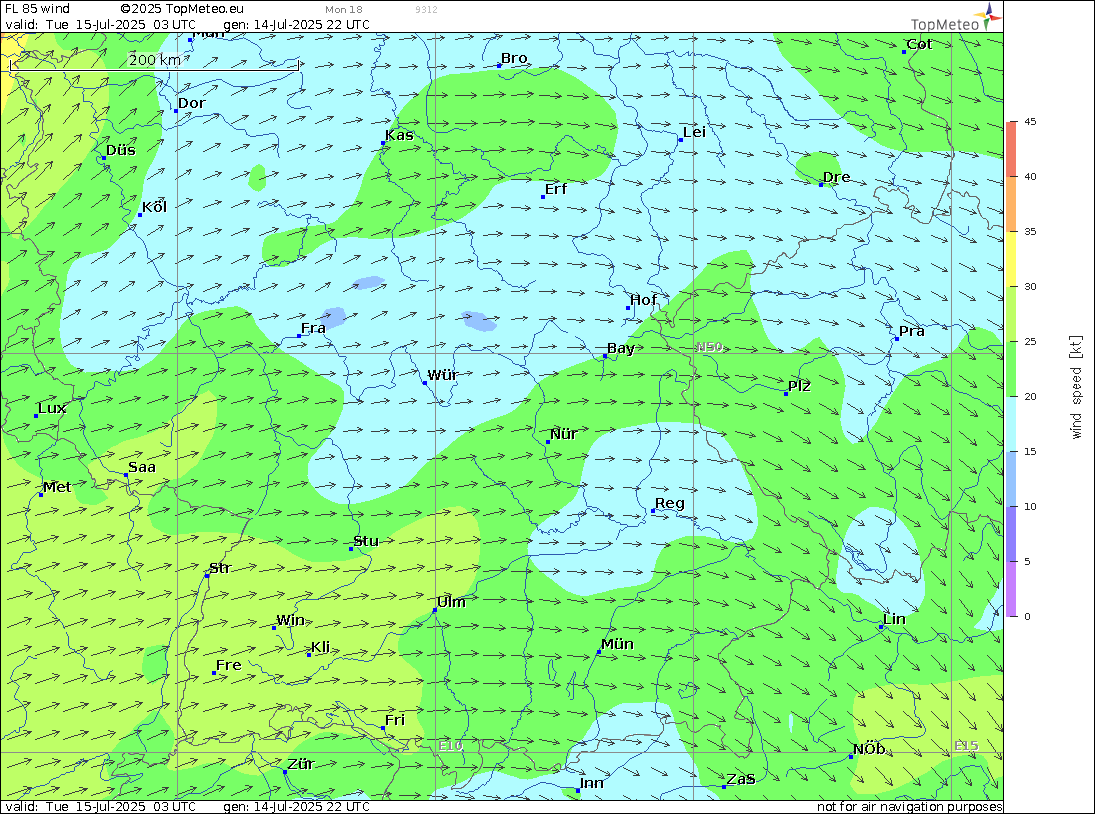Click the bottom valid Tue 15-Jul-2025 timestamp
The image size is (1095, 814).
pos(101,806)
